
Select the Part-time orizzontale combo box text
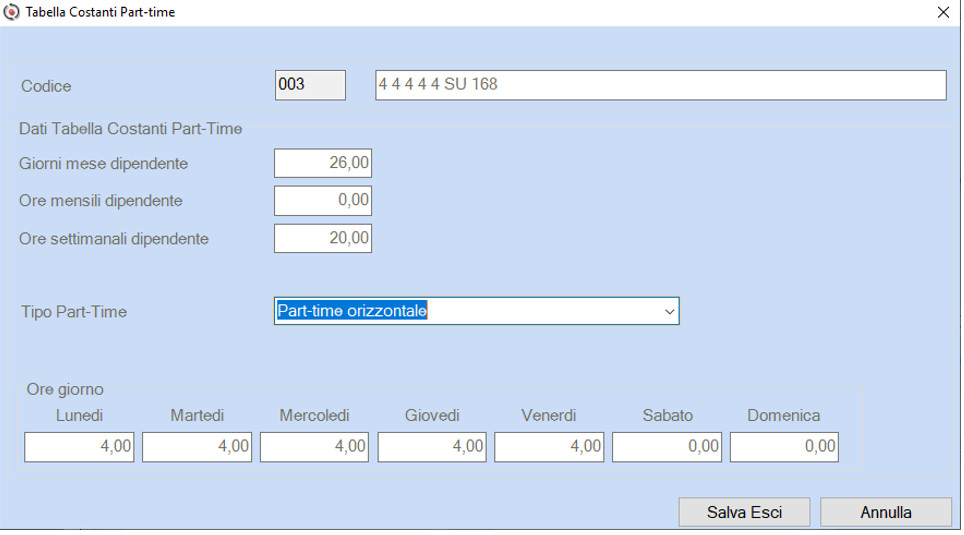pos(352,311)
